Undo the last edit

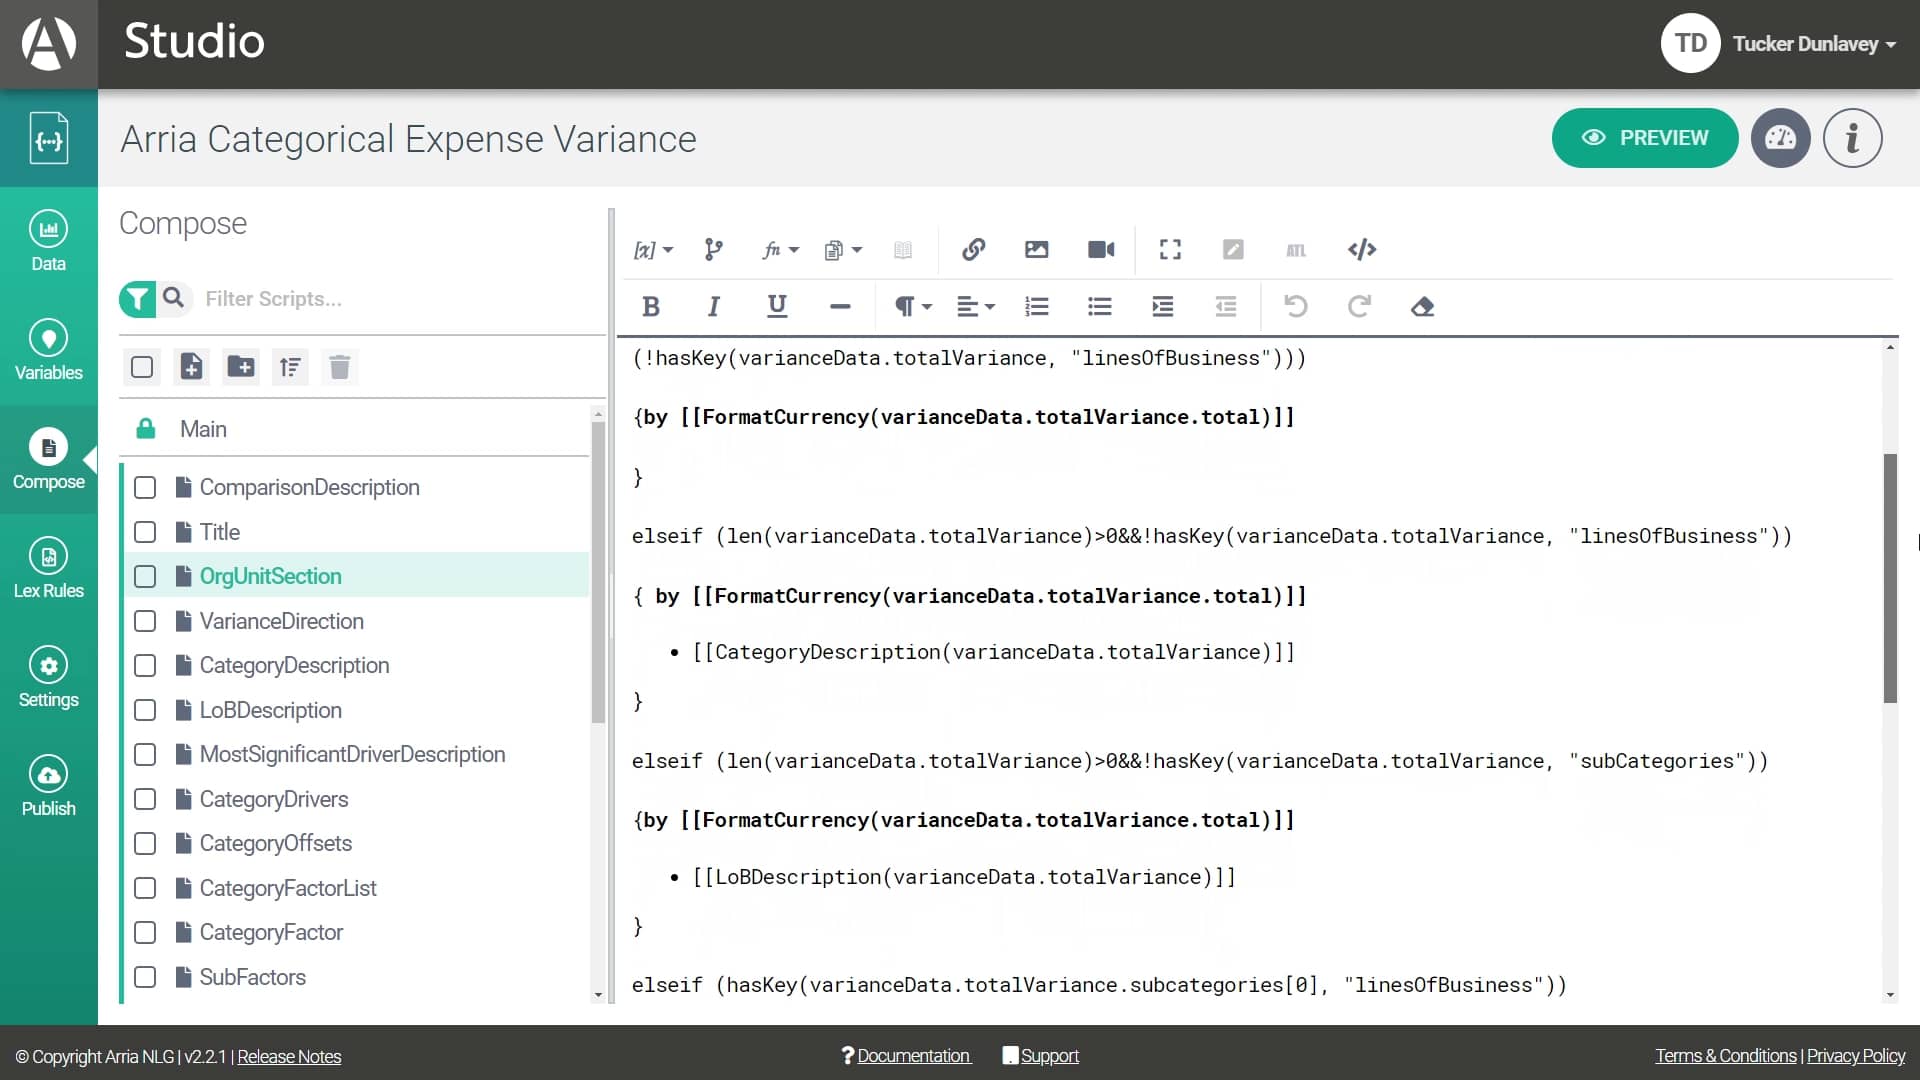[x=1296, y=306]
